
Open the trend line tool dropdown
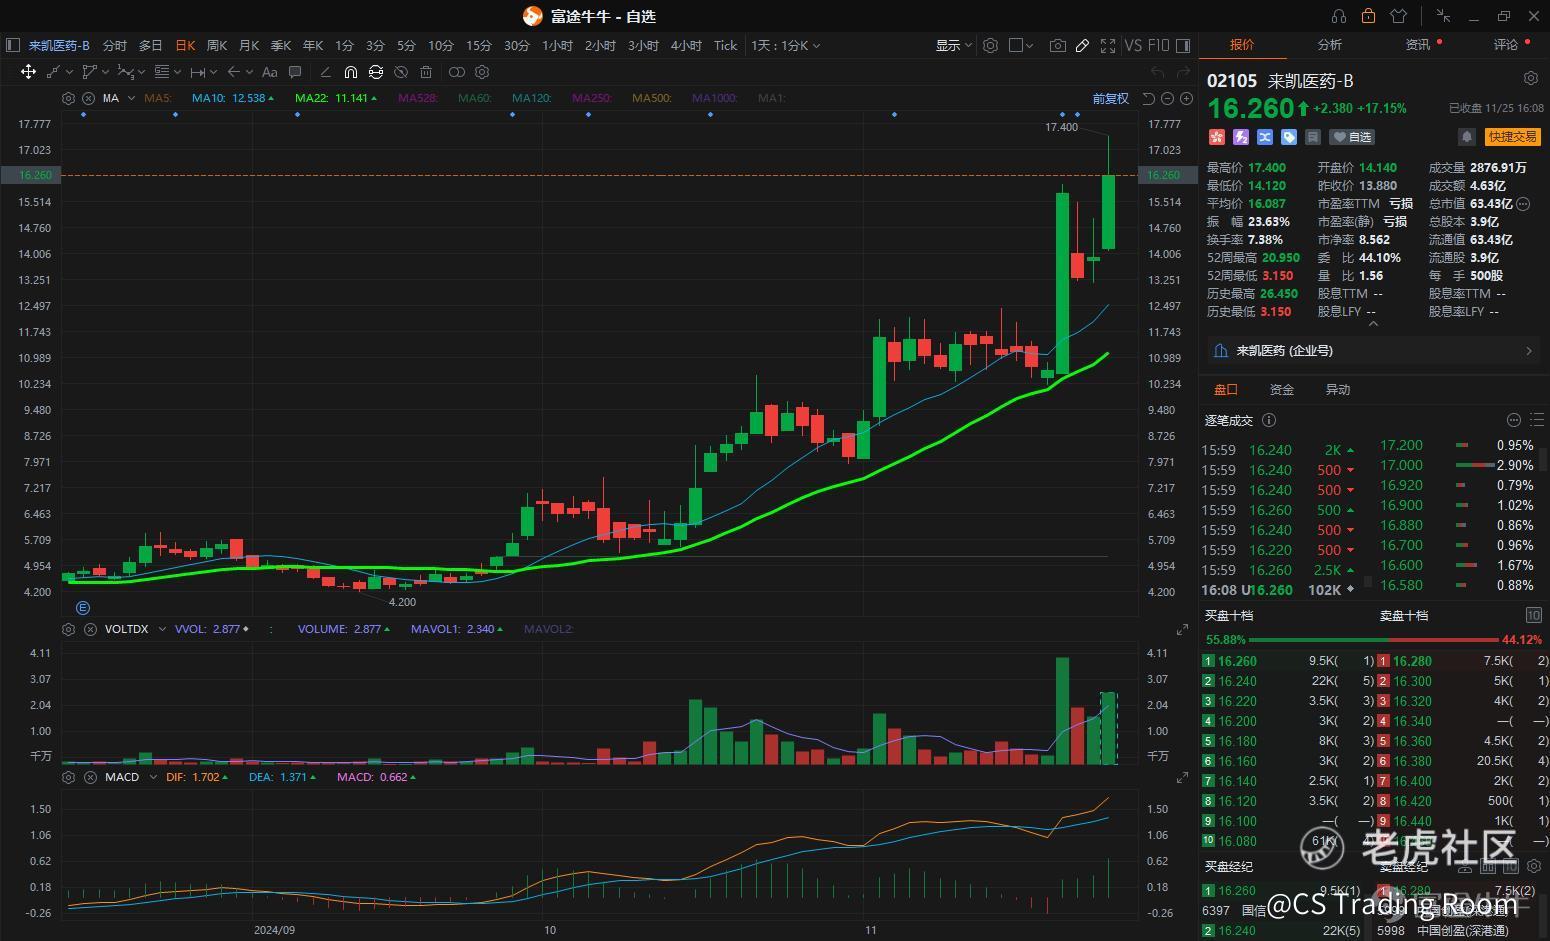tap(60, 72)
